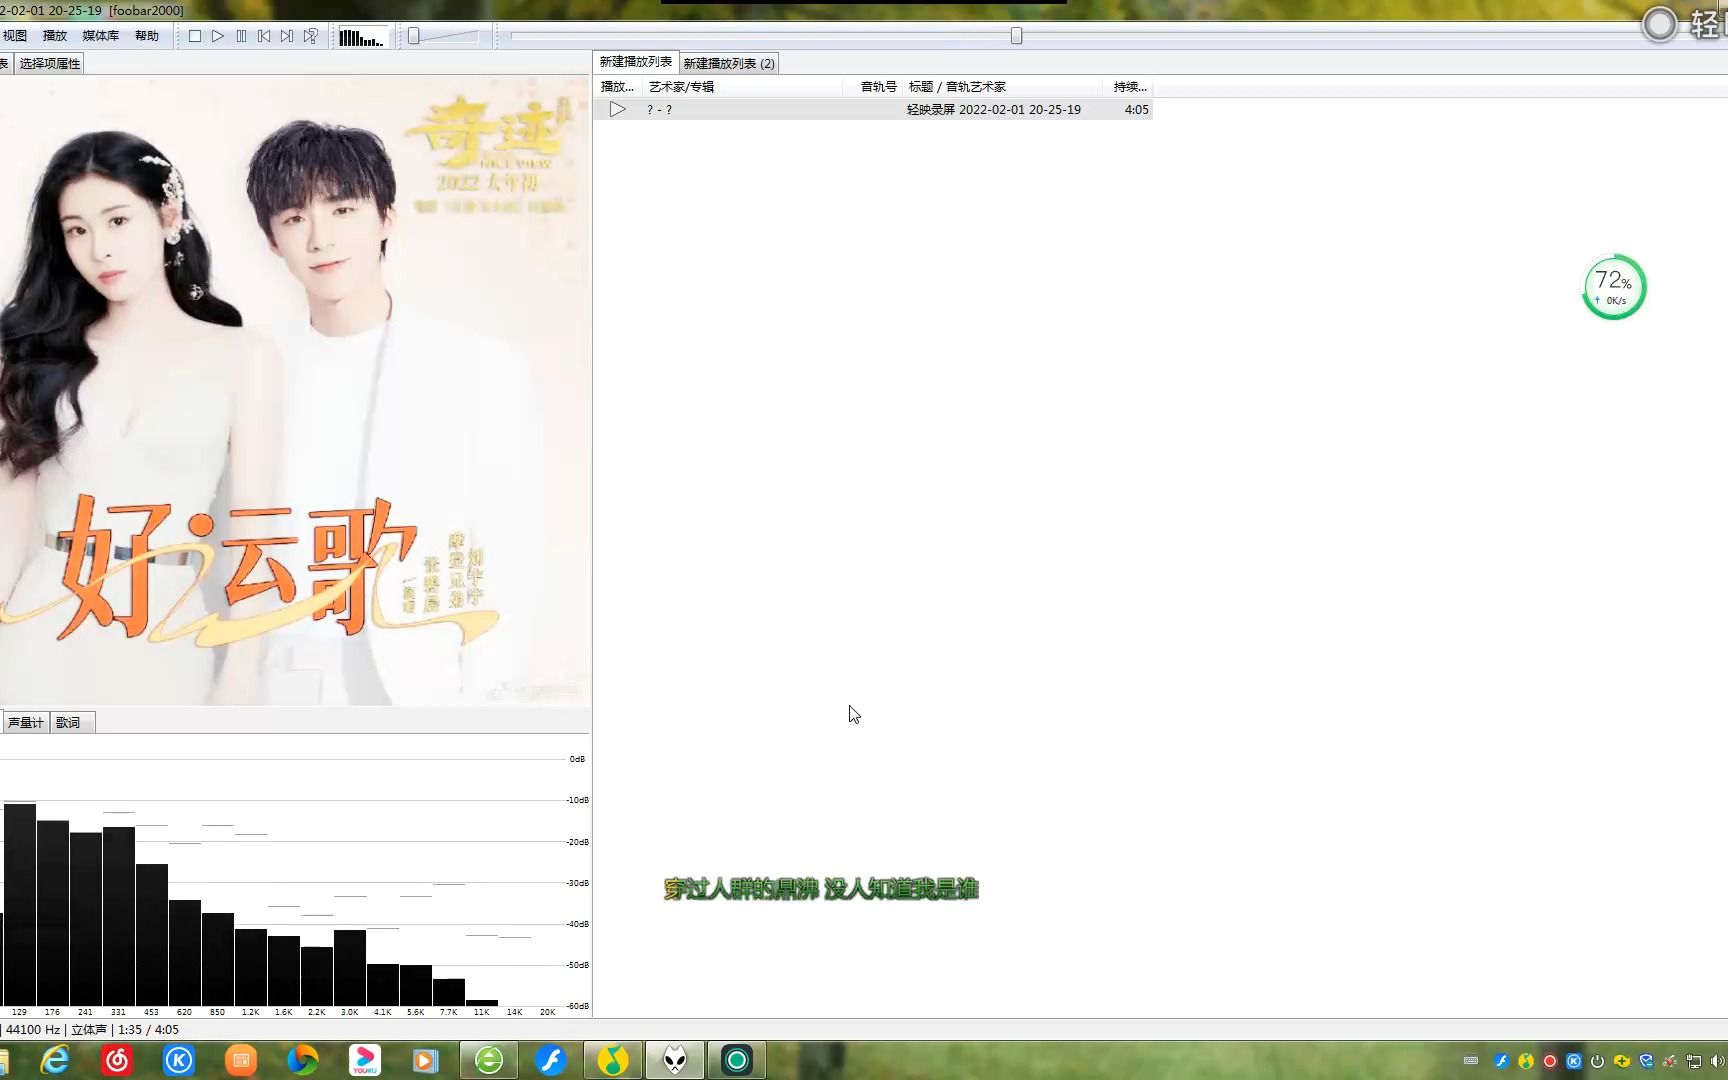Click the spectrum analyzer visualization panel
The width and height of the screenshot is (1728, 1080).
click(295, 876)
